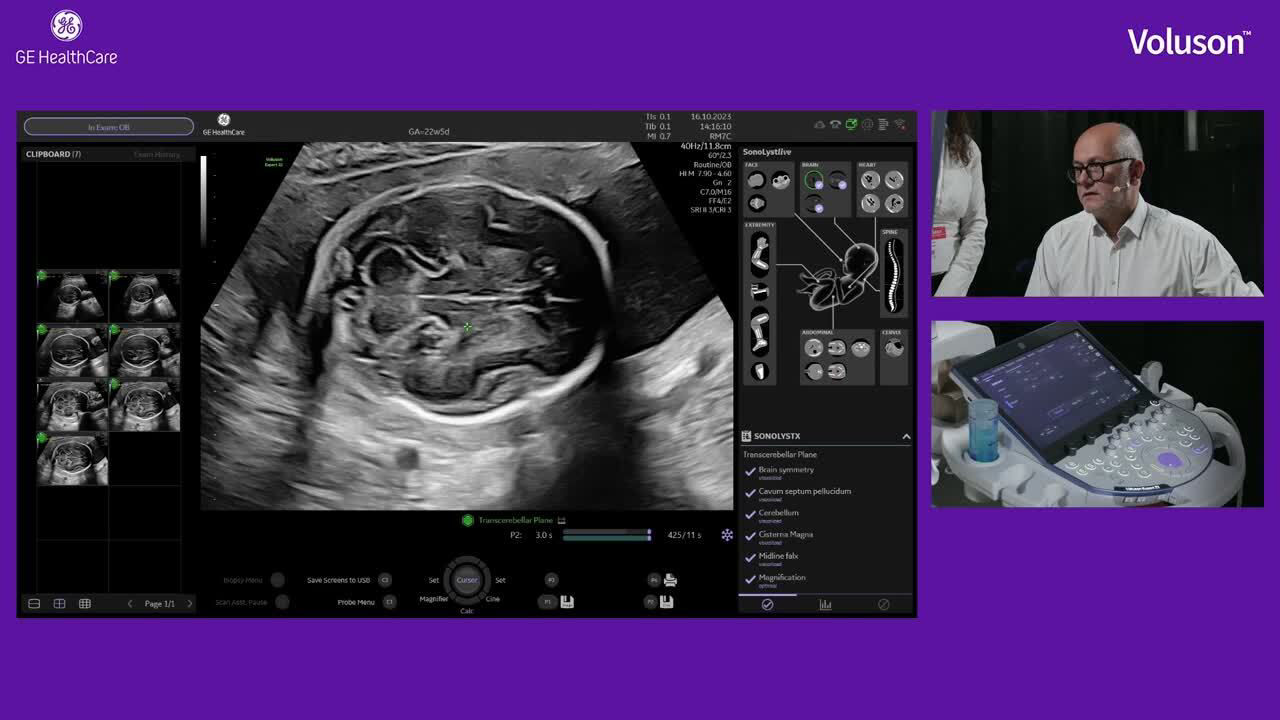This screenshot has height=720, width=1280.
Task: Click the snowflake freeze icon
Action: (x=727, y=535)
